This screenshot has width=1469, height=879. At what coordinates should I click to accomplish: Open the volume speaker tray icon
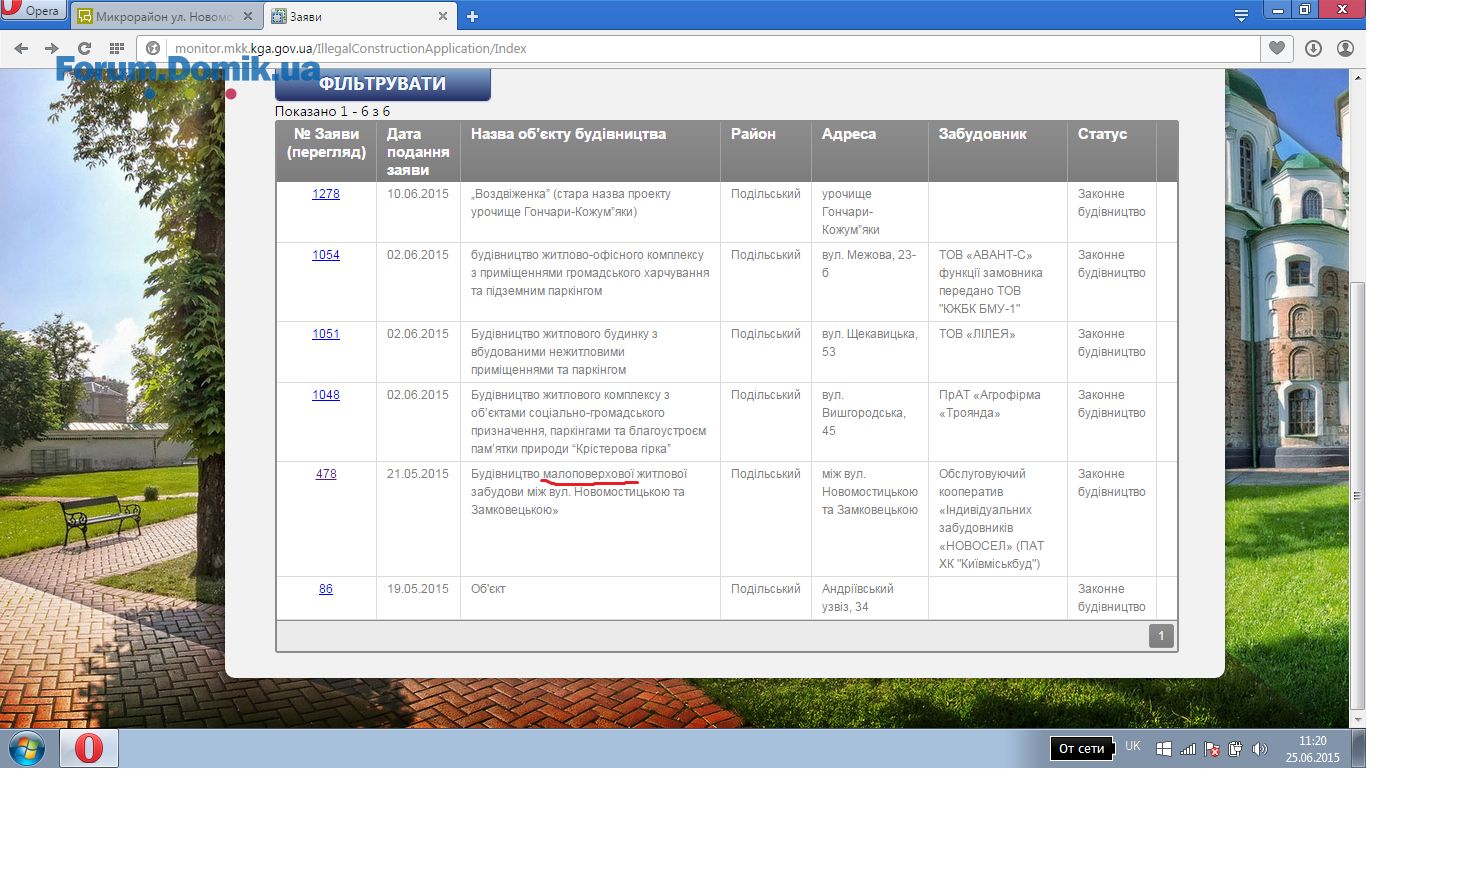click(x=1260, y=749)
